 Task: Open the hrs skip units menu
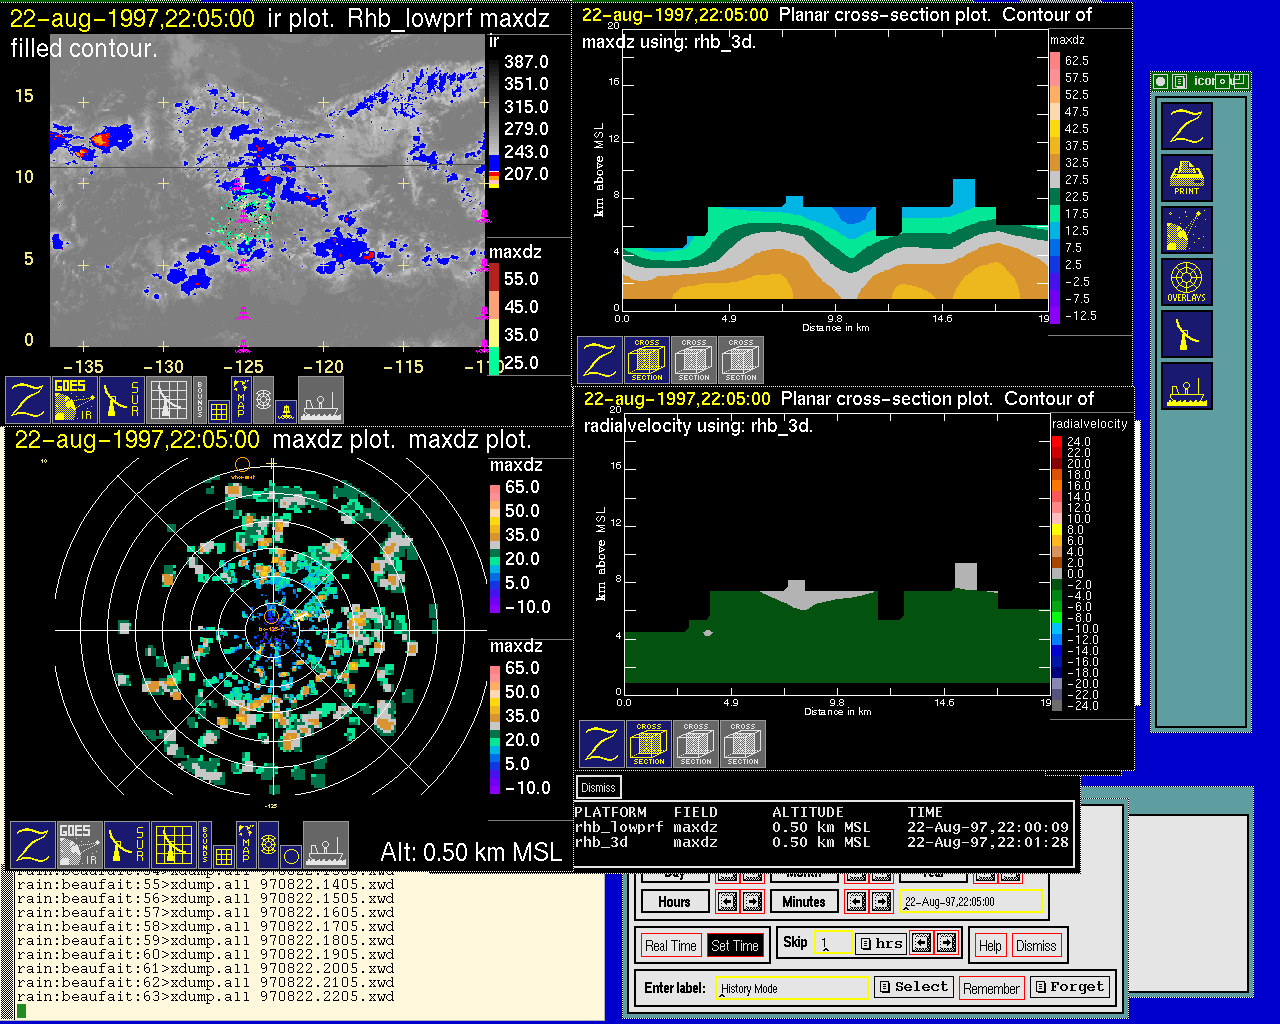click(x=881, y=943)
